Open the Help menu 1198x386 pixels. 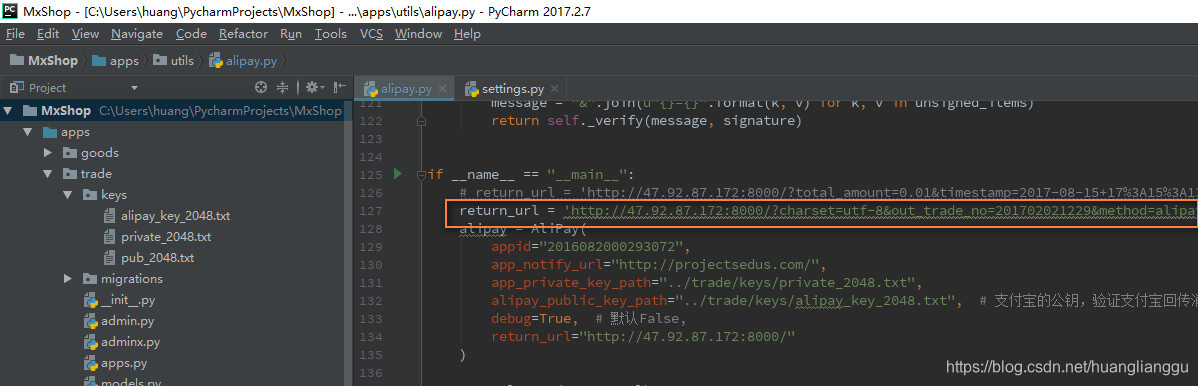coord(467,34)
